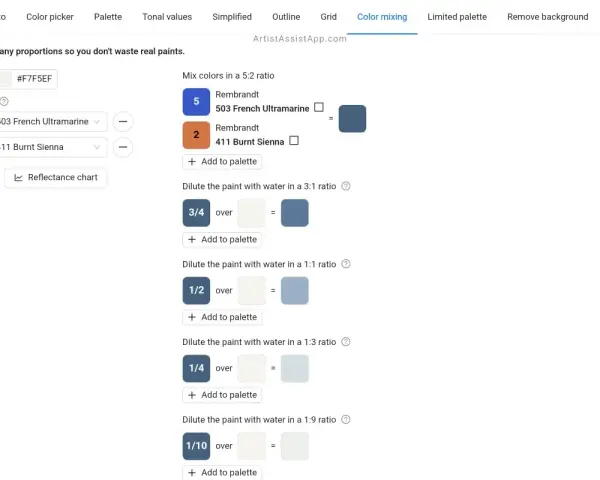
Task: Go to the Remove background tab
Action: (548, 17)
